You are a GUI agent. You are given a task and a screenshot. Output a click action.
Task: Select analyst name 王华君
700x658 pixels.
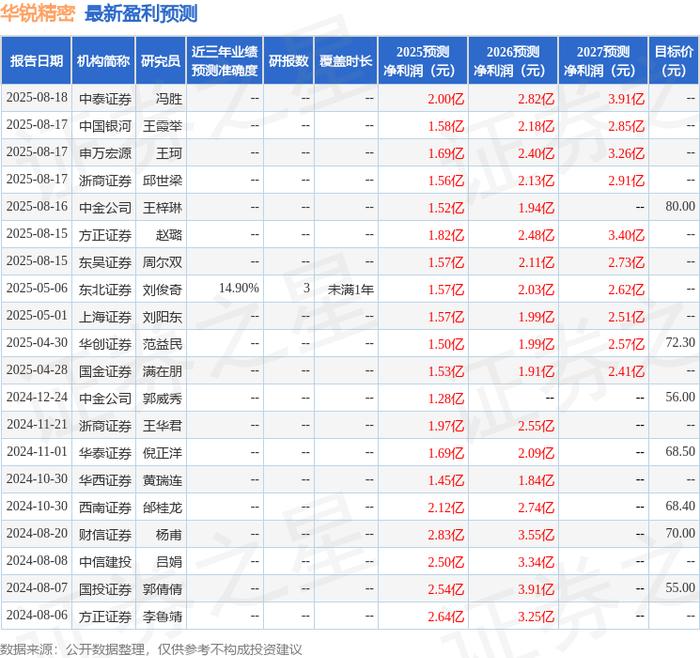(162, 425)
